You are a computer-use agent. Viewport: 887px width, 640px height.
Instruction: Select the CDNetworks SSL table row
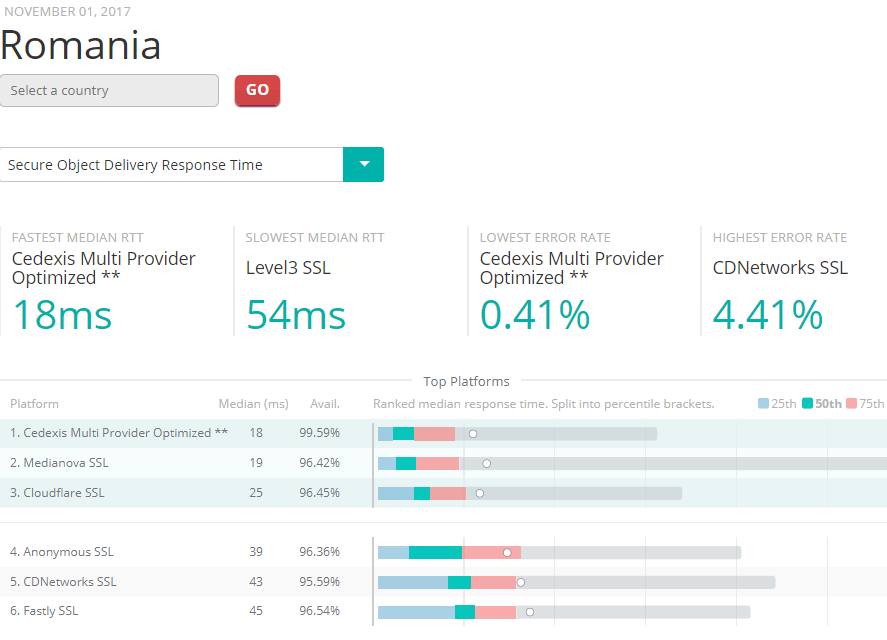tap(444, 582)
